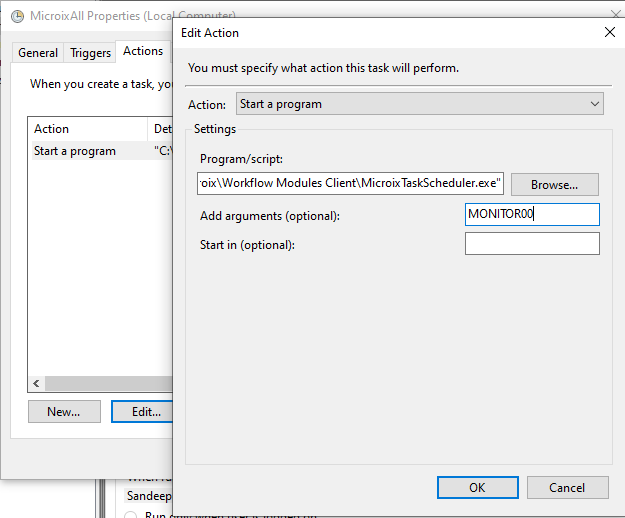
Task: Confirm with the OK button
Action: coord(477,487)
